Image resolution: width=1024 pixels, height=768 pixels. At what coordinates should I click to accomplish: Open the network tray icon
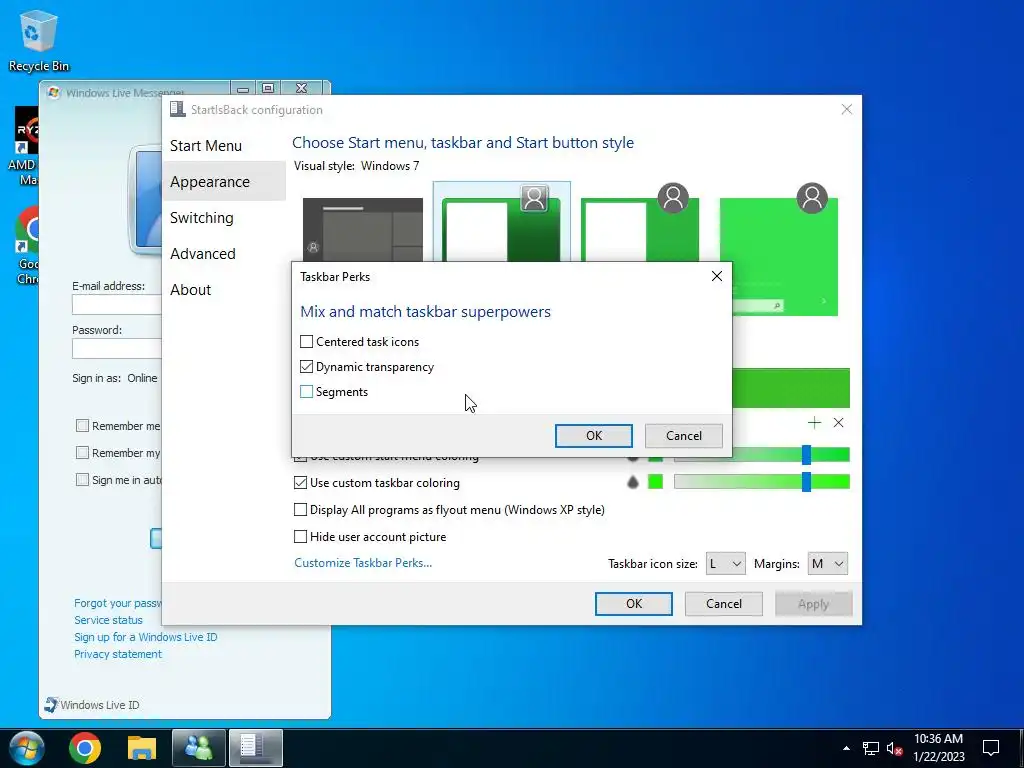pyautogui.click(x=871, y=748)
